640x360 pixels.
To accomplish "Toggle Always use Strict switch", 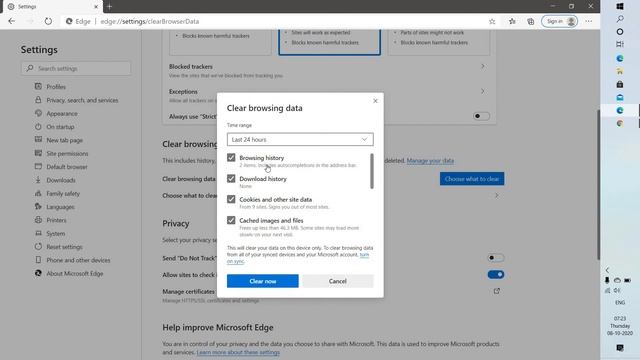I will [481, 116].
